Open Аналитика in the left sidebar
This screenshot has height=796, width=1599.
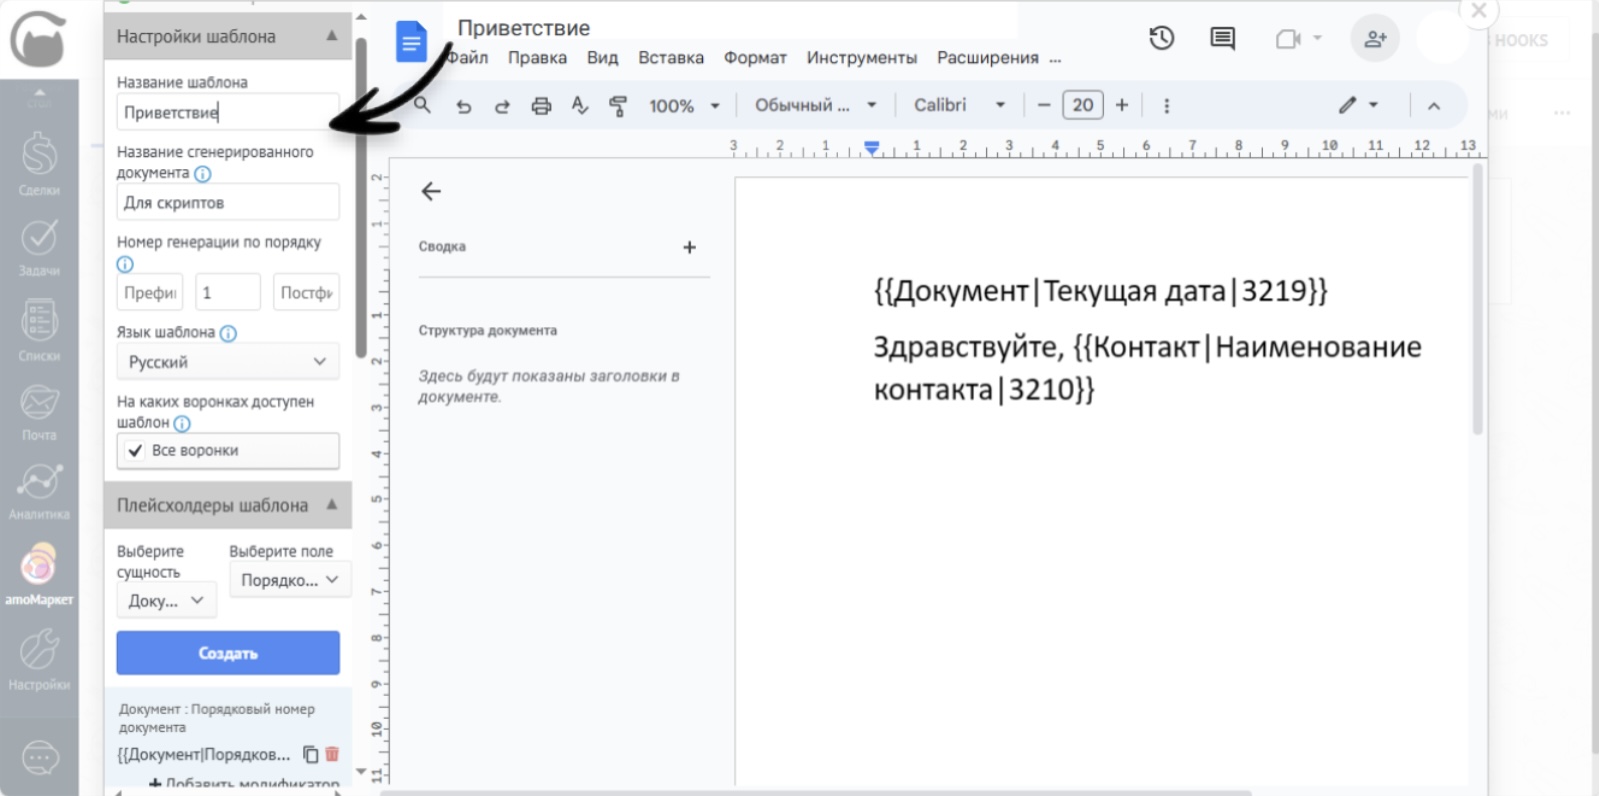click(39, 491)
